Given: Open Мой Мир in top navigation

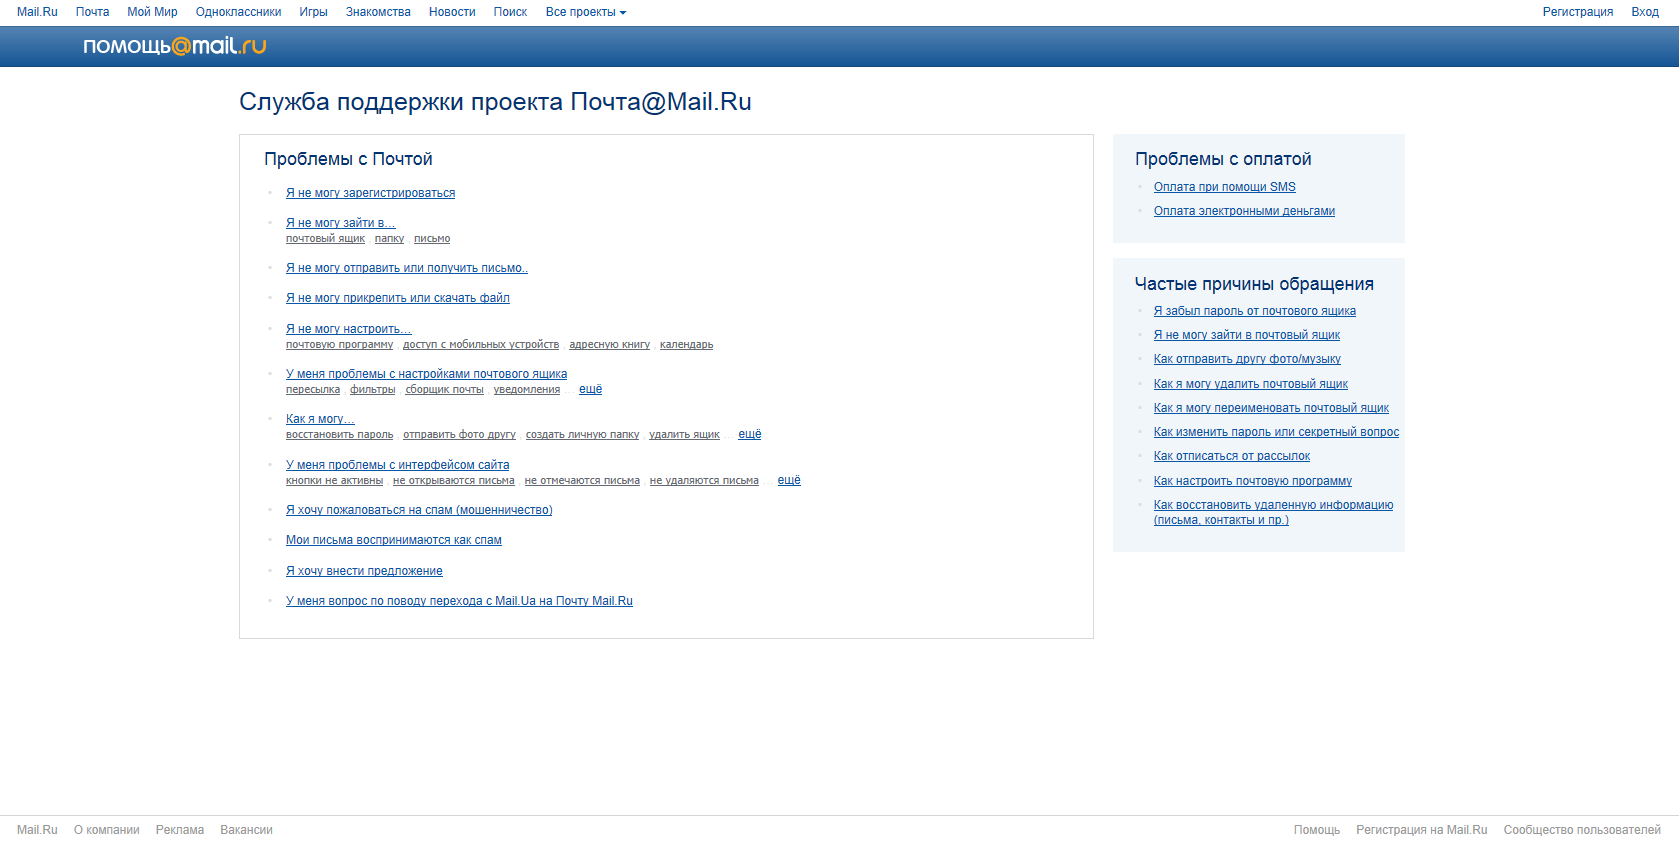Looking at the screenshot, I should (x=152, y=12).
